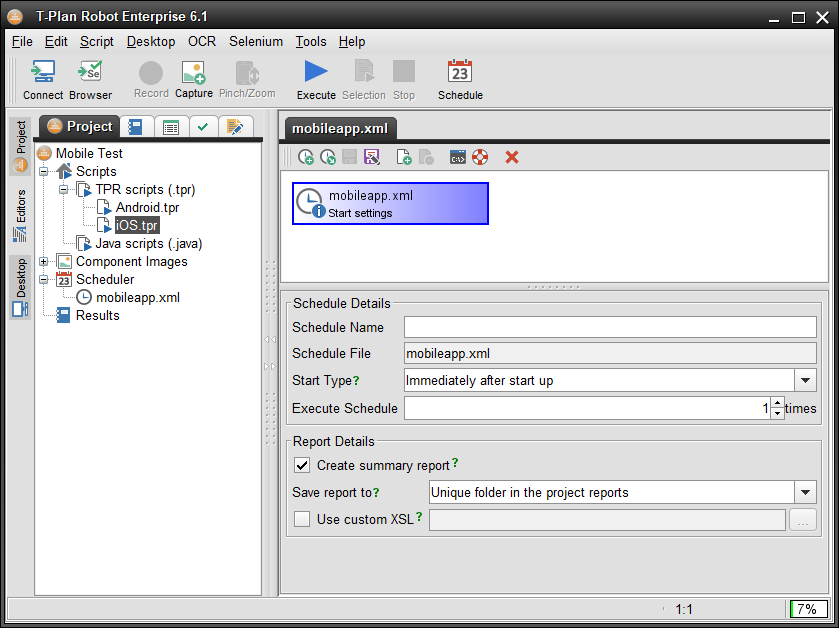
Task: Enable the Use custom XSL checkbox
Action: point(302,519)
